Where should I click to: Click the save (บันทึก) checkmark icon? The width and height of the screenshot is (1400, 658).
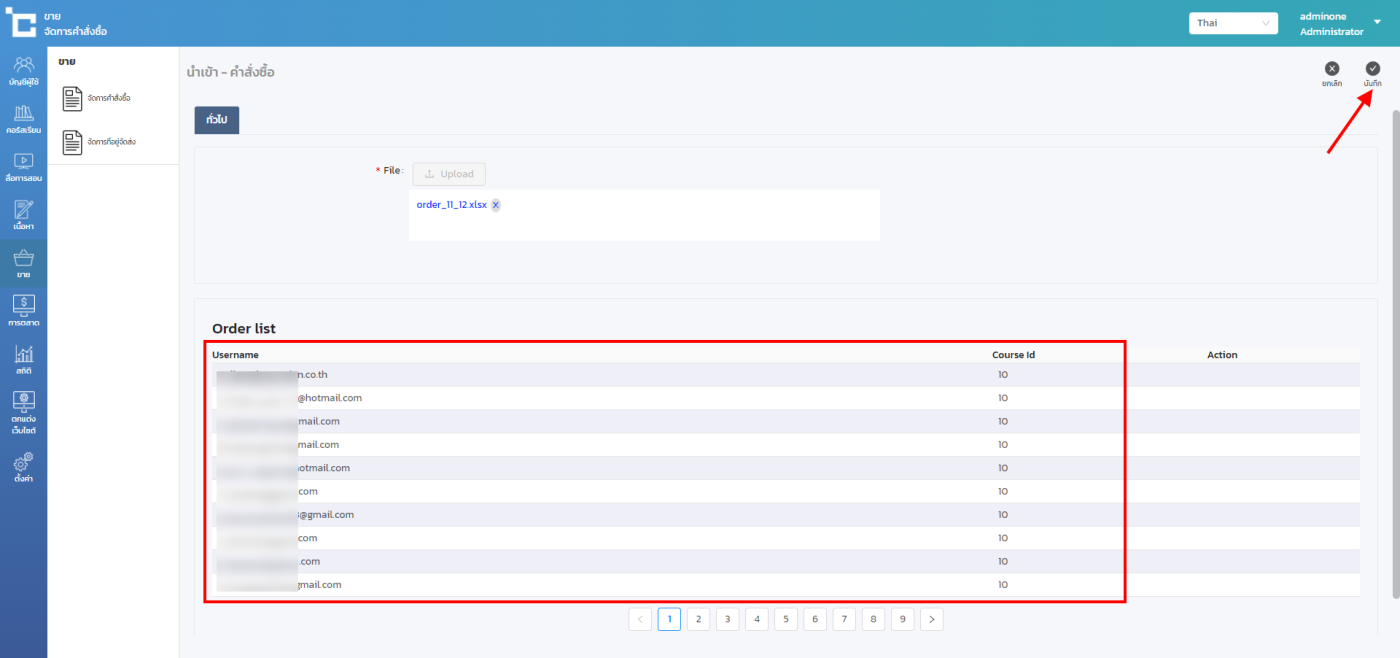click(x=1372, y=69)
